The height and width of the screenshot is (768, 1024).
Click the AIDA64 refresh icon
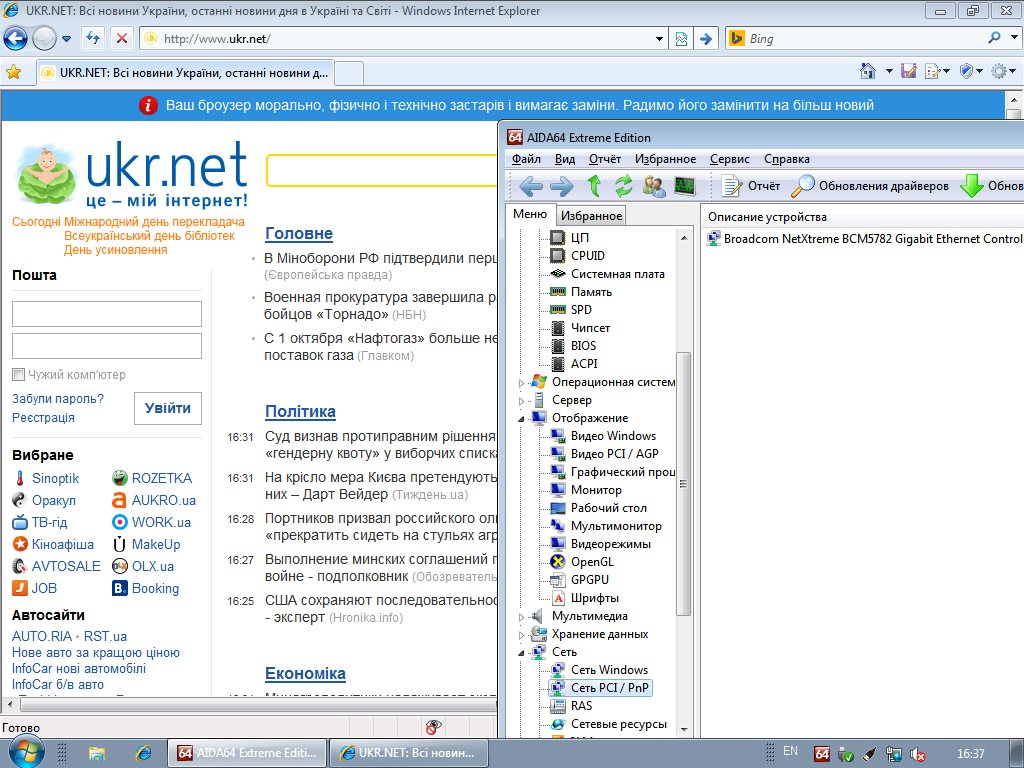point(624,186)
